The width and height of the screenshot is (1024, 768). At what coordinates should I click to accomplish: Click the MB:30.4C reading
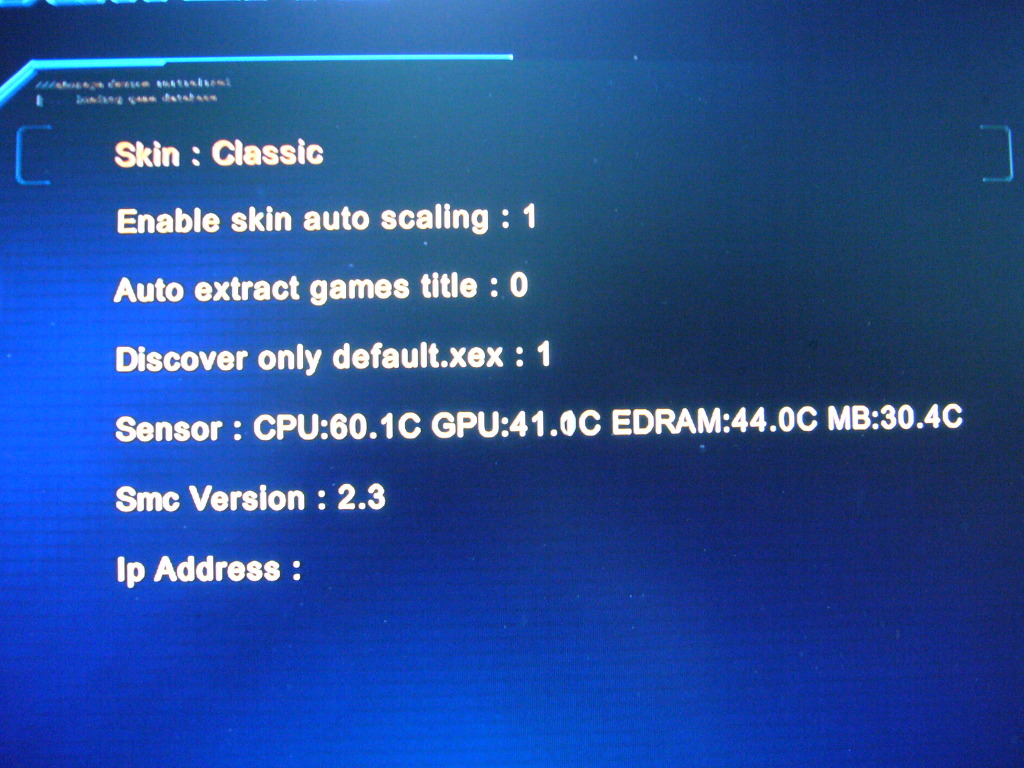(895, 417)
